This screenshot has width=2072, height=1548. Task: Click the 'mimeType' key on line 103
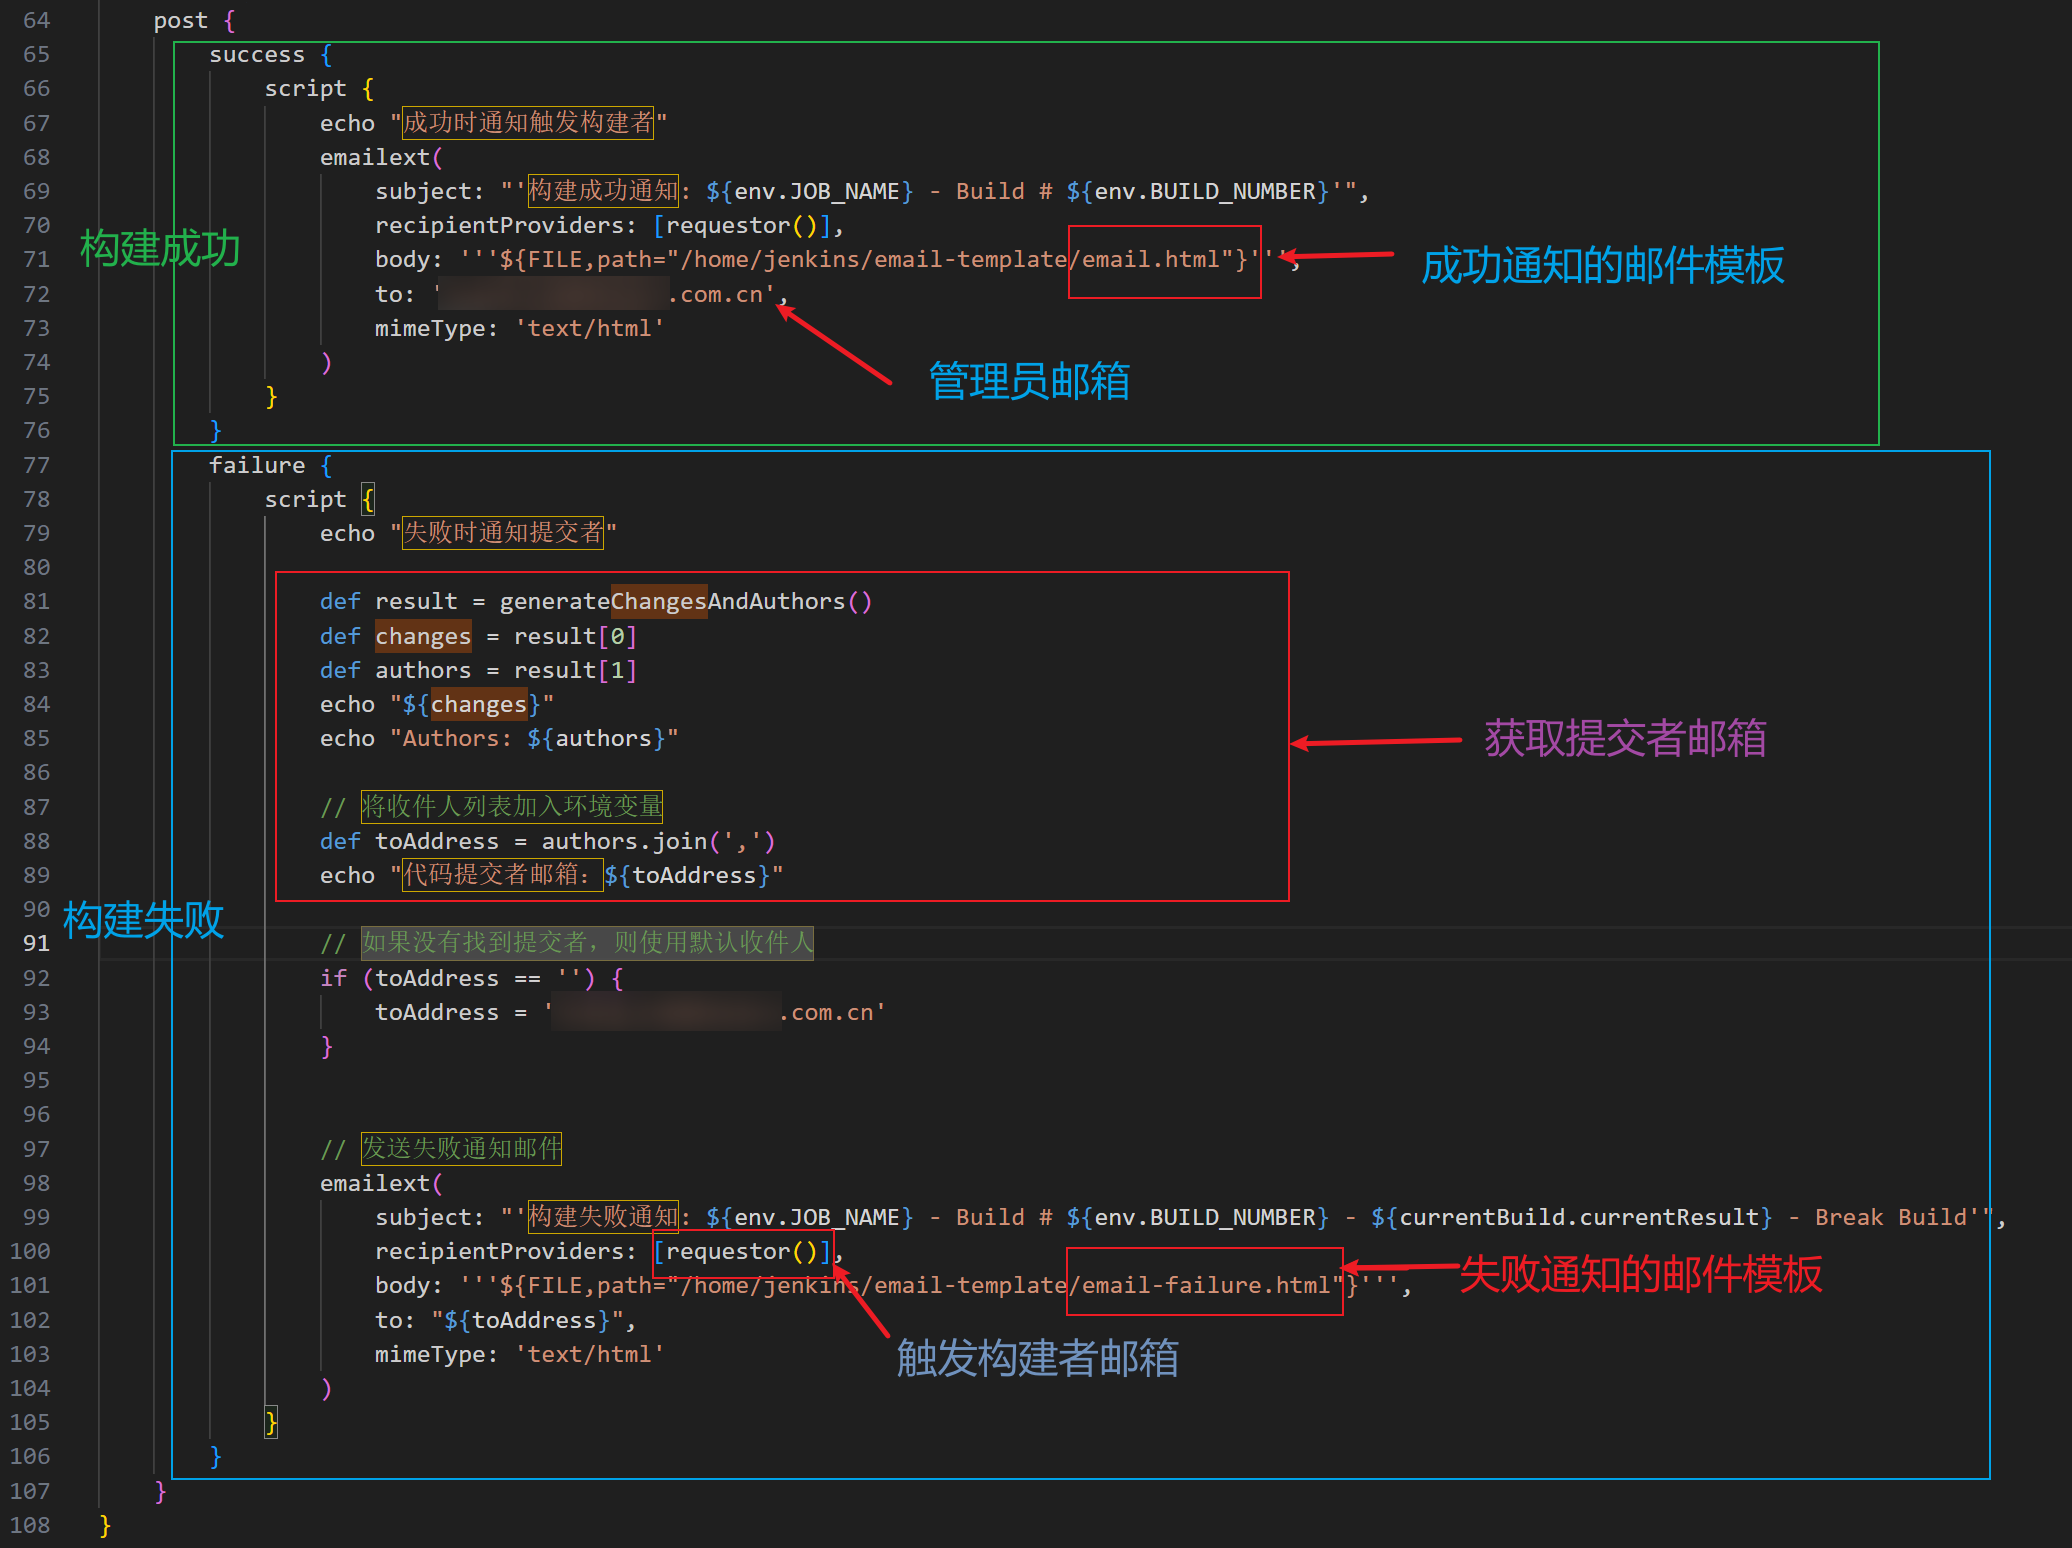click(429, 1354)
